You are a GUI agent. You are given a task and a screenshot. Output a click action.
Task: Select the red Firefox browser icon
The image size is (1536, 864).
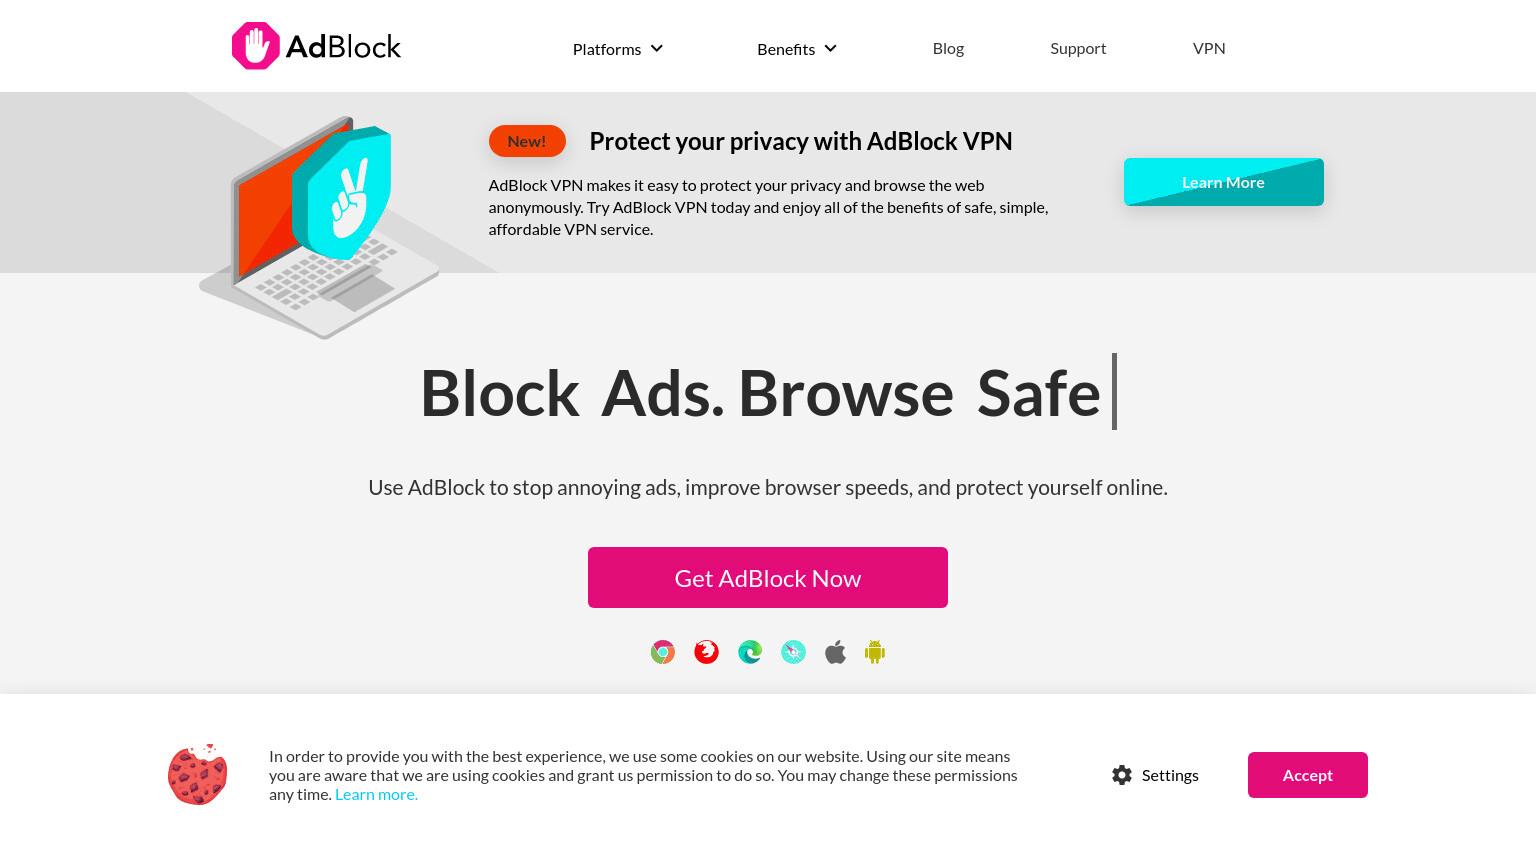point(706,653)
